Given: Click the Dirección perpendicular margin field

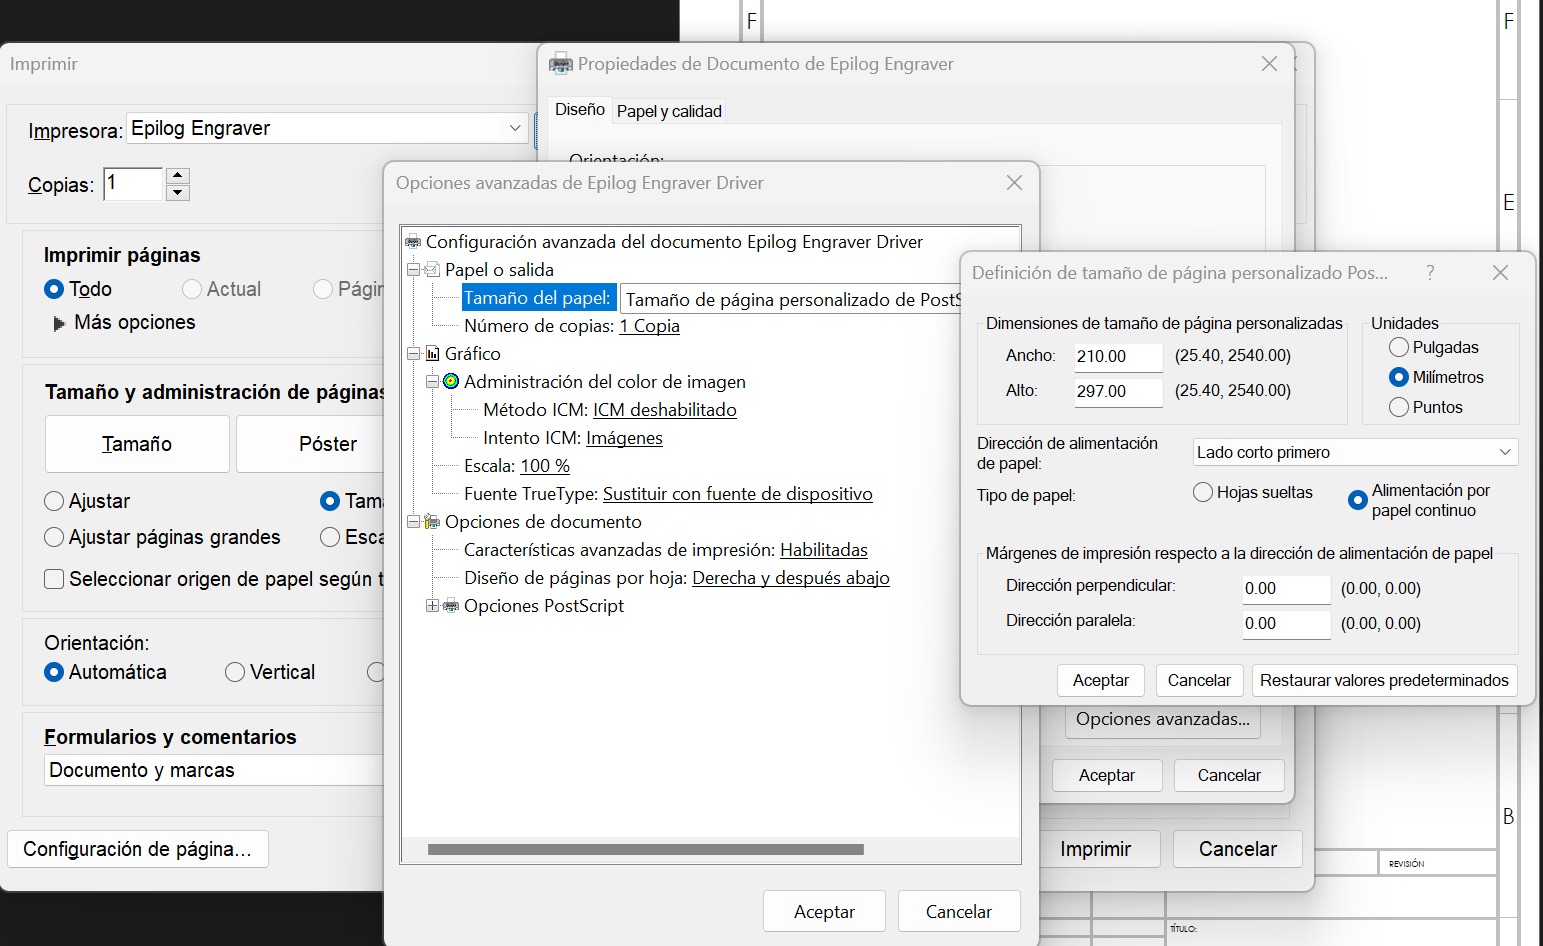Looking at the screenshot, I should tap(1286, 589).
